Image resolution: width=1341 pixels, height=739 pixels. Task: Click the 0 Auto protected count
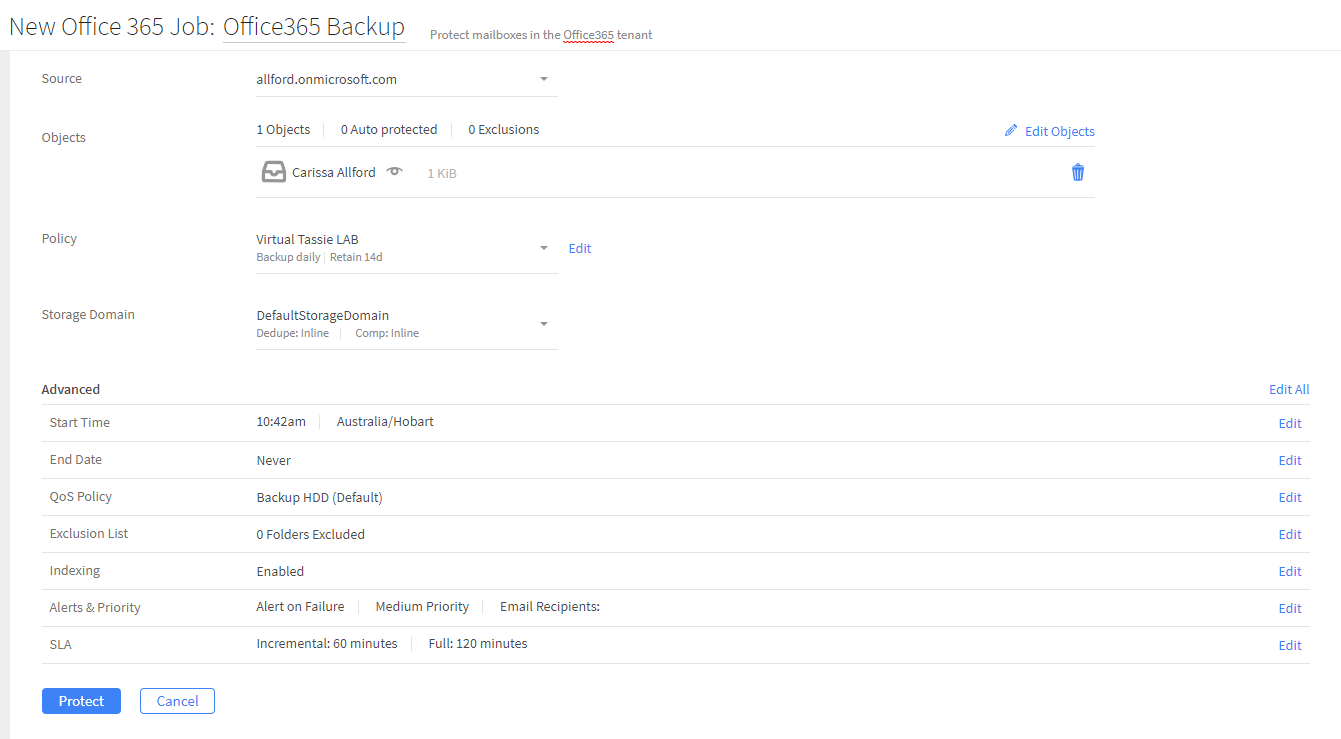click(389, 129)
